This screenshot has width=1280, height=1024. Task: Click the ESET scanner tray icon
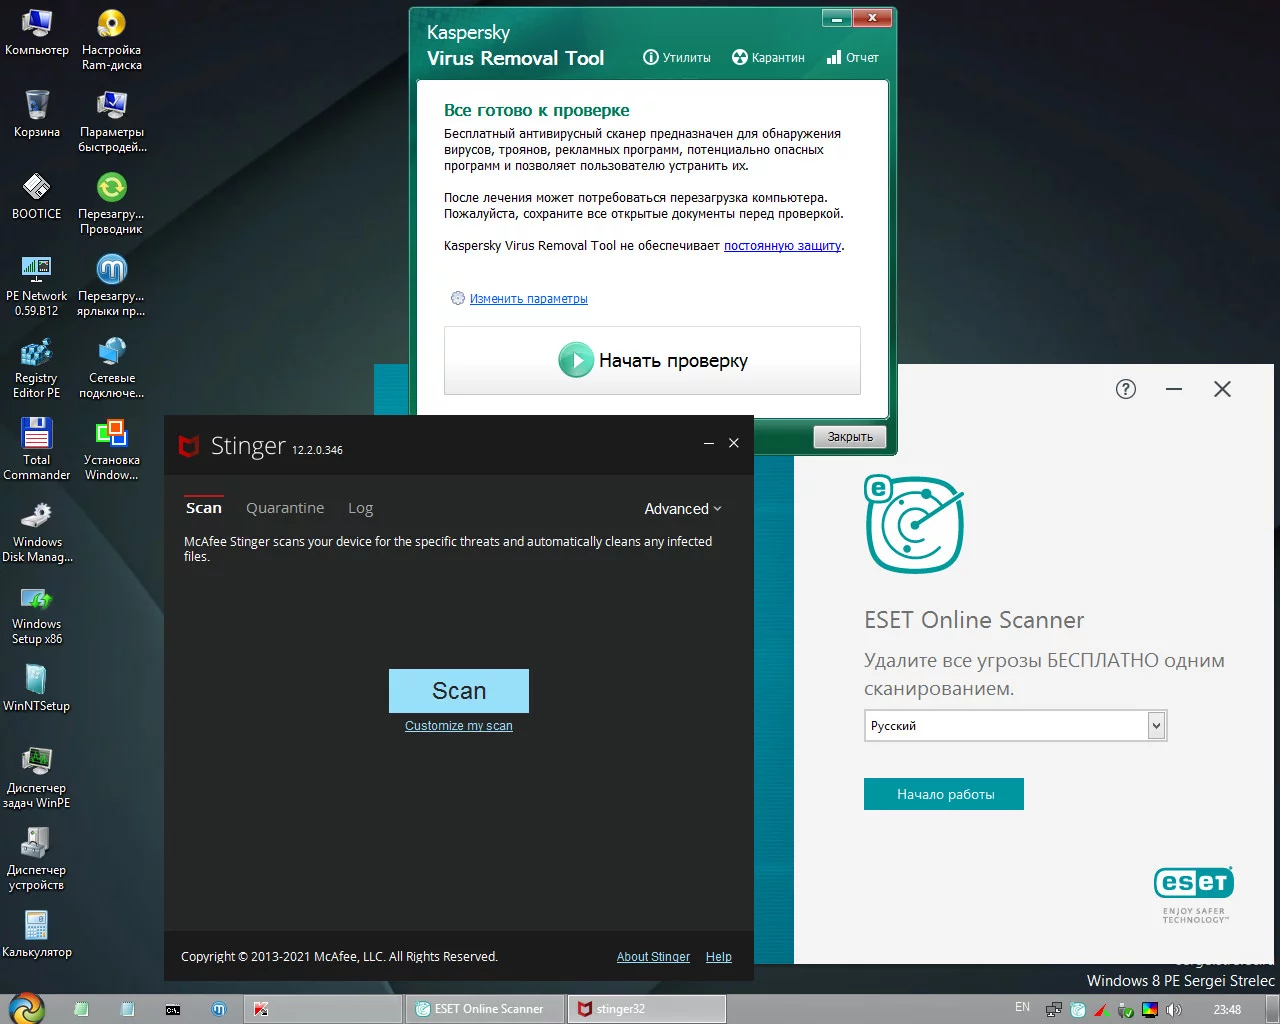click(1078, 1009)
